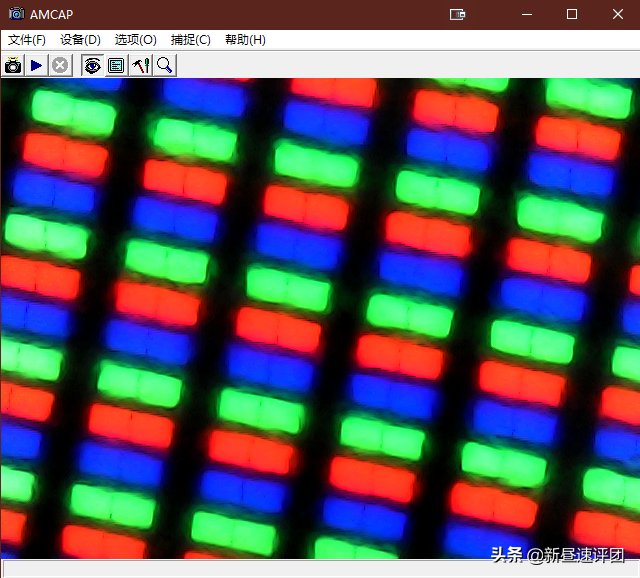Click the camera snapshot toolbar icon

13,65
